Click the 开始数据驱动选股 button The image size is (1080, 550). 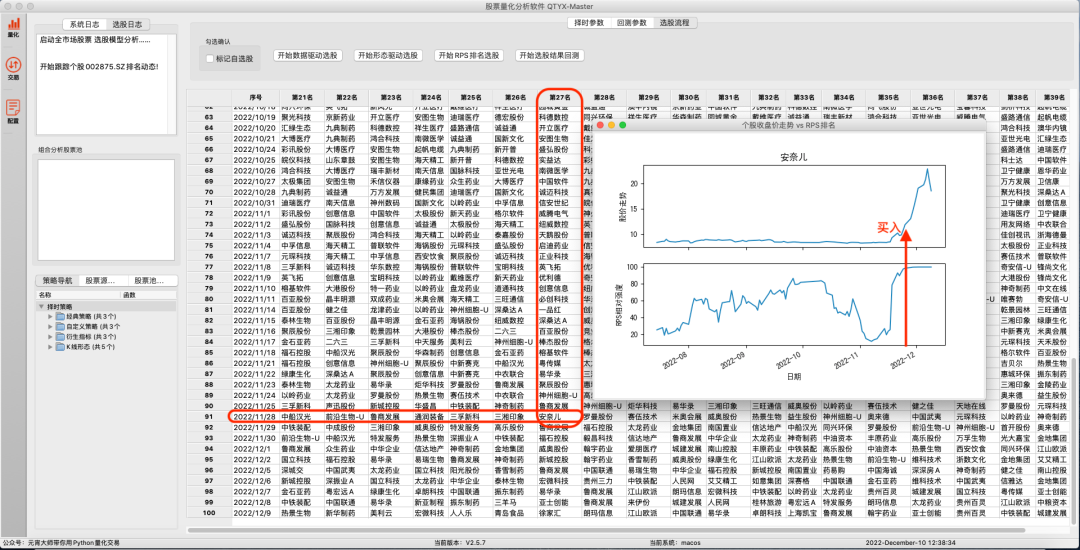[308, 56]
